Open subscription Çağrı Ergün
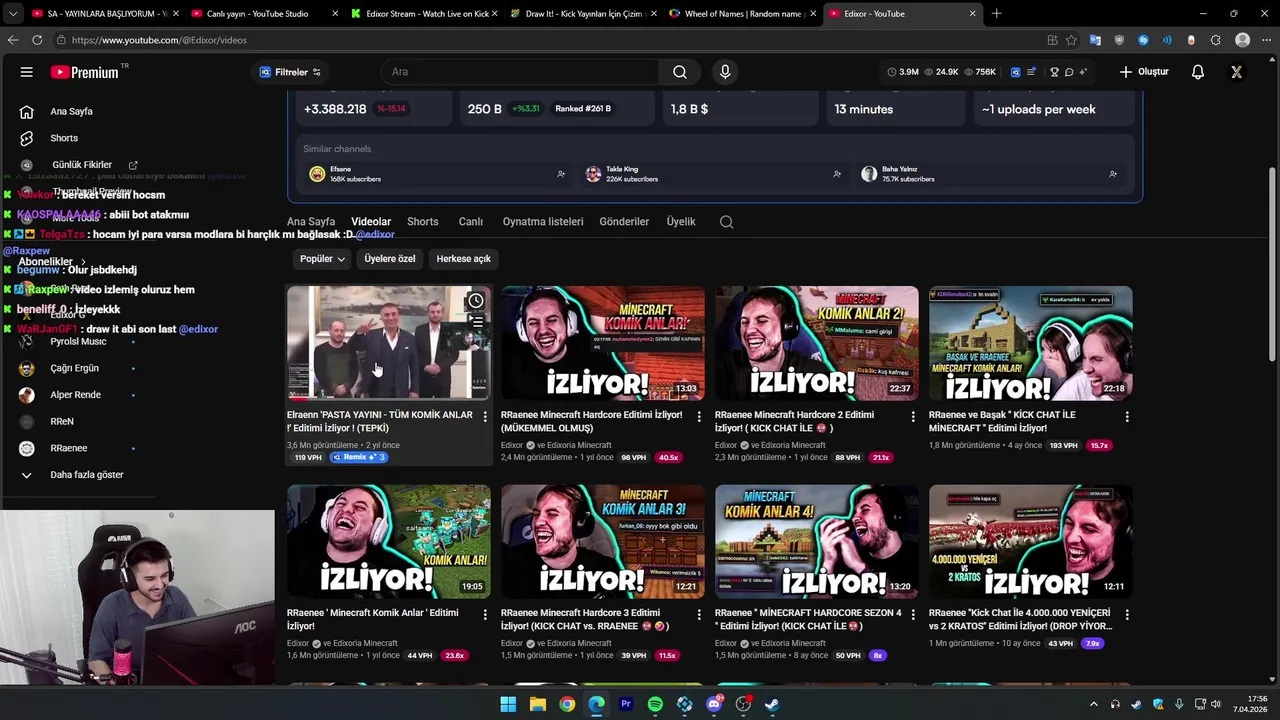This screenshot has width=1280, height=720. (x=75, y=368)
